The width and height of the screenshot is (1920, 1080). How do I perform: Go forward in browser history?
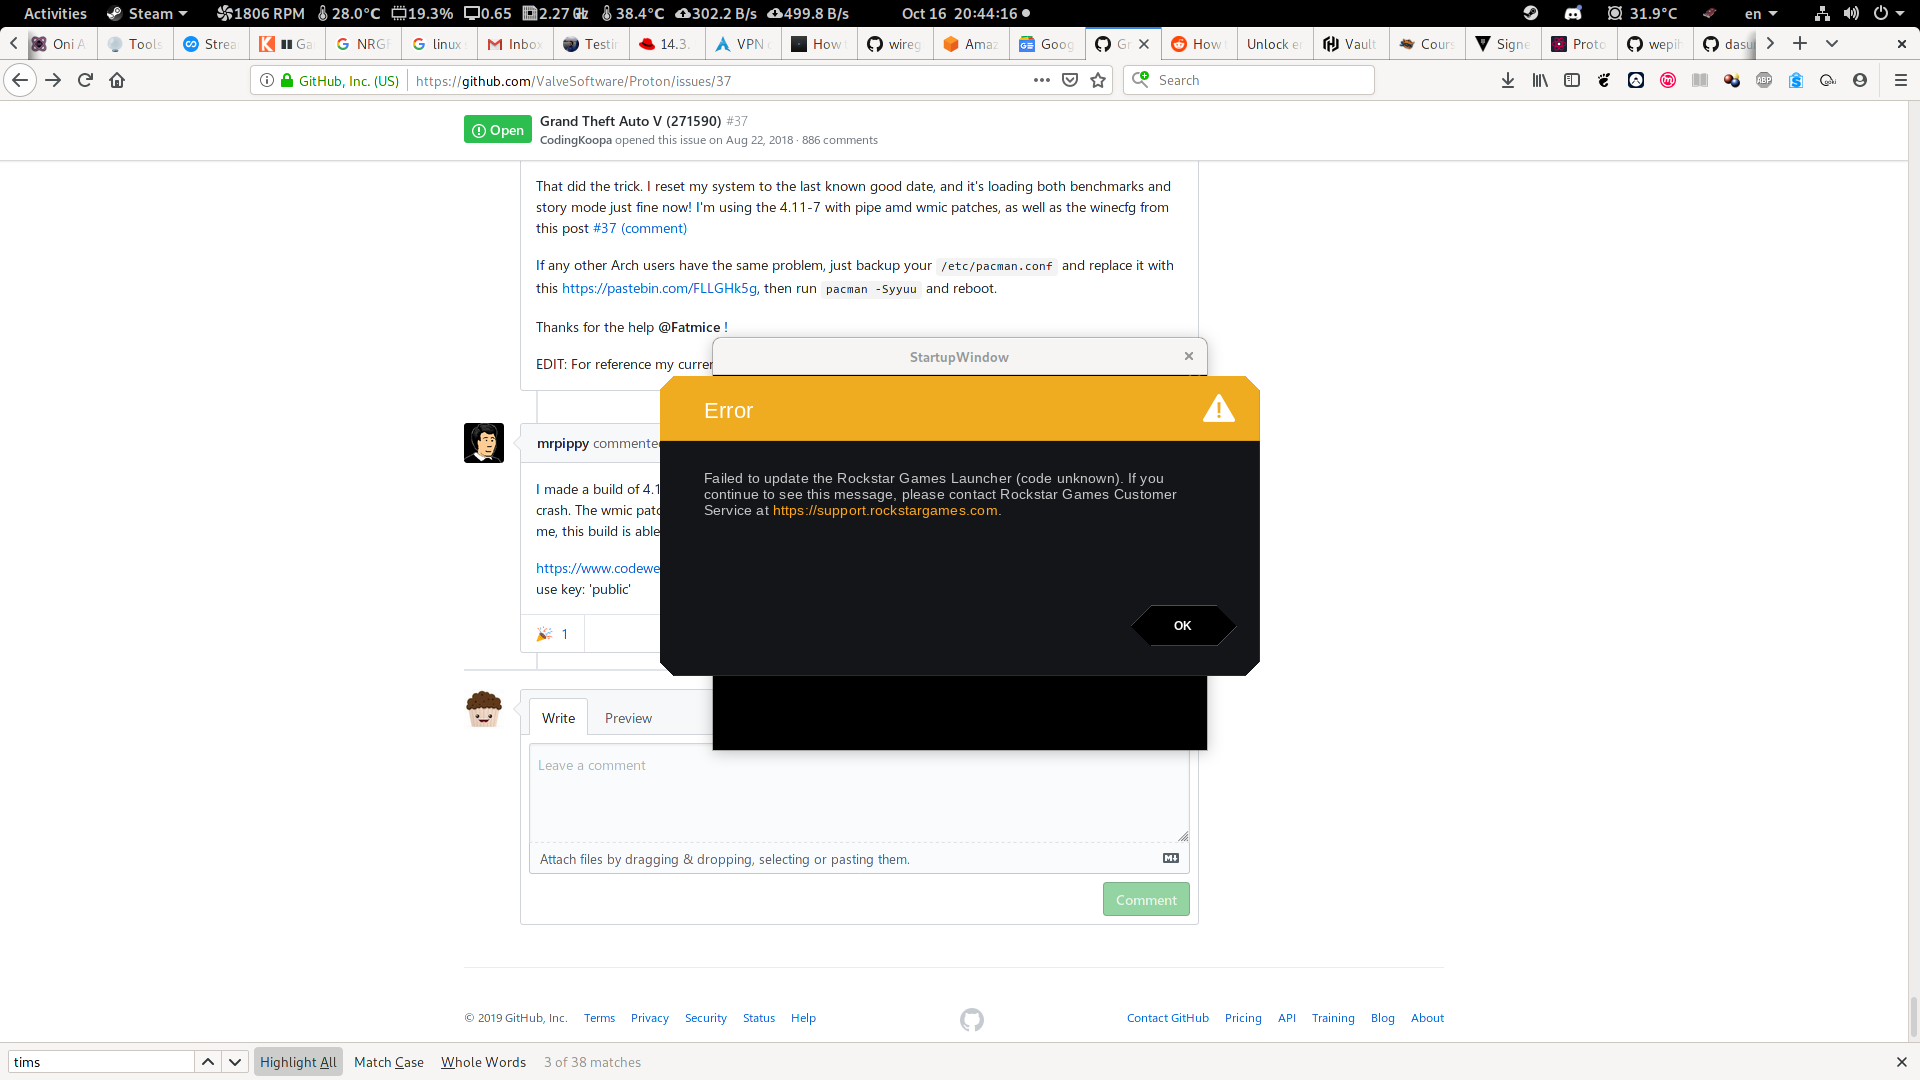[x=53, y=80]
